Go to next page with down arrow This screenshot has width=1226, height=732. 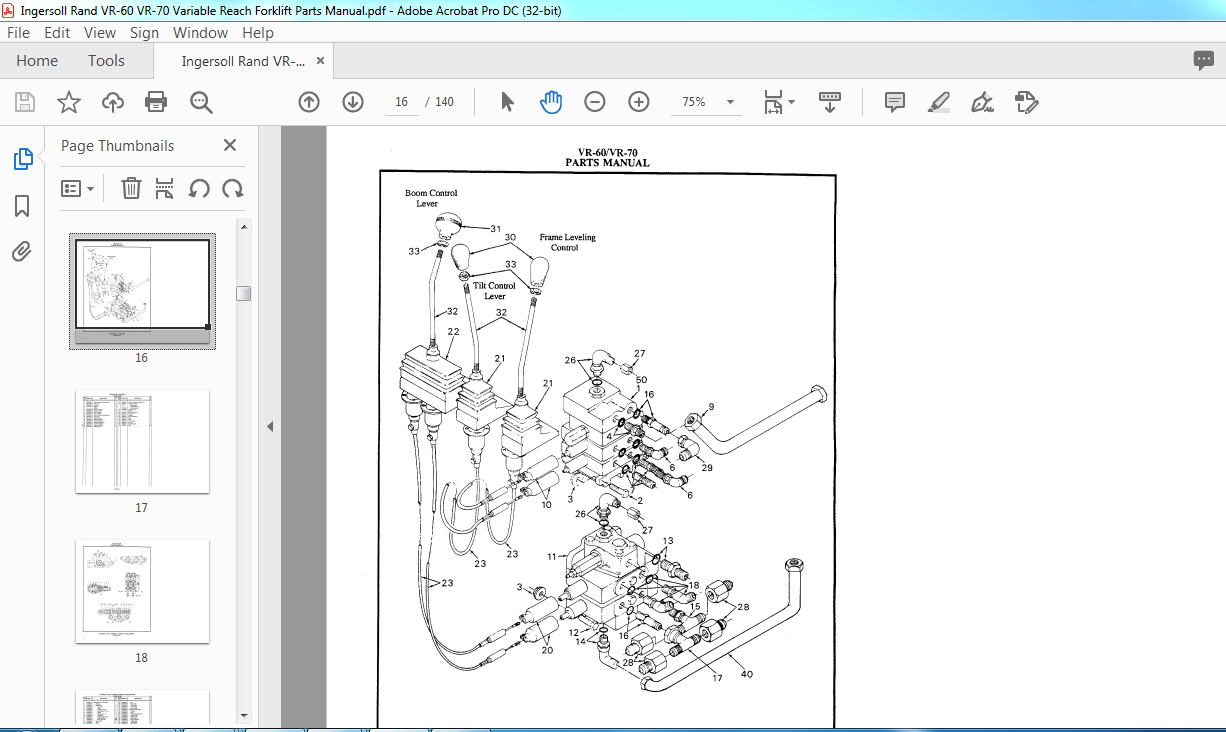pos(353,102)
